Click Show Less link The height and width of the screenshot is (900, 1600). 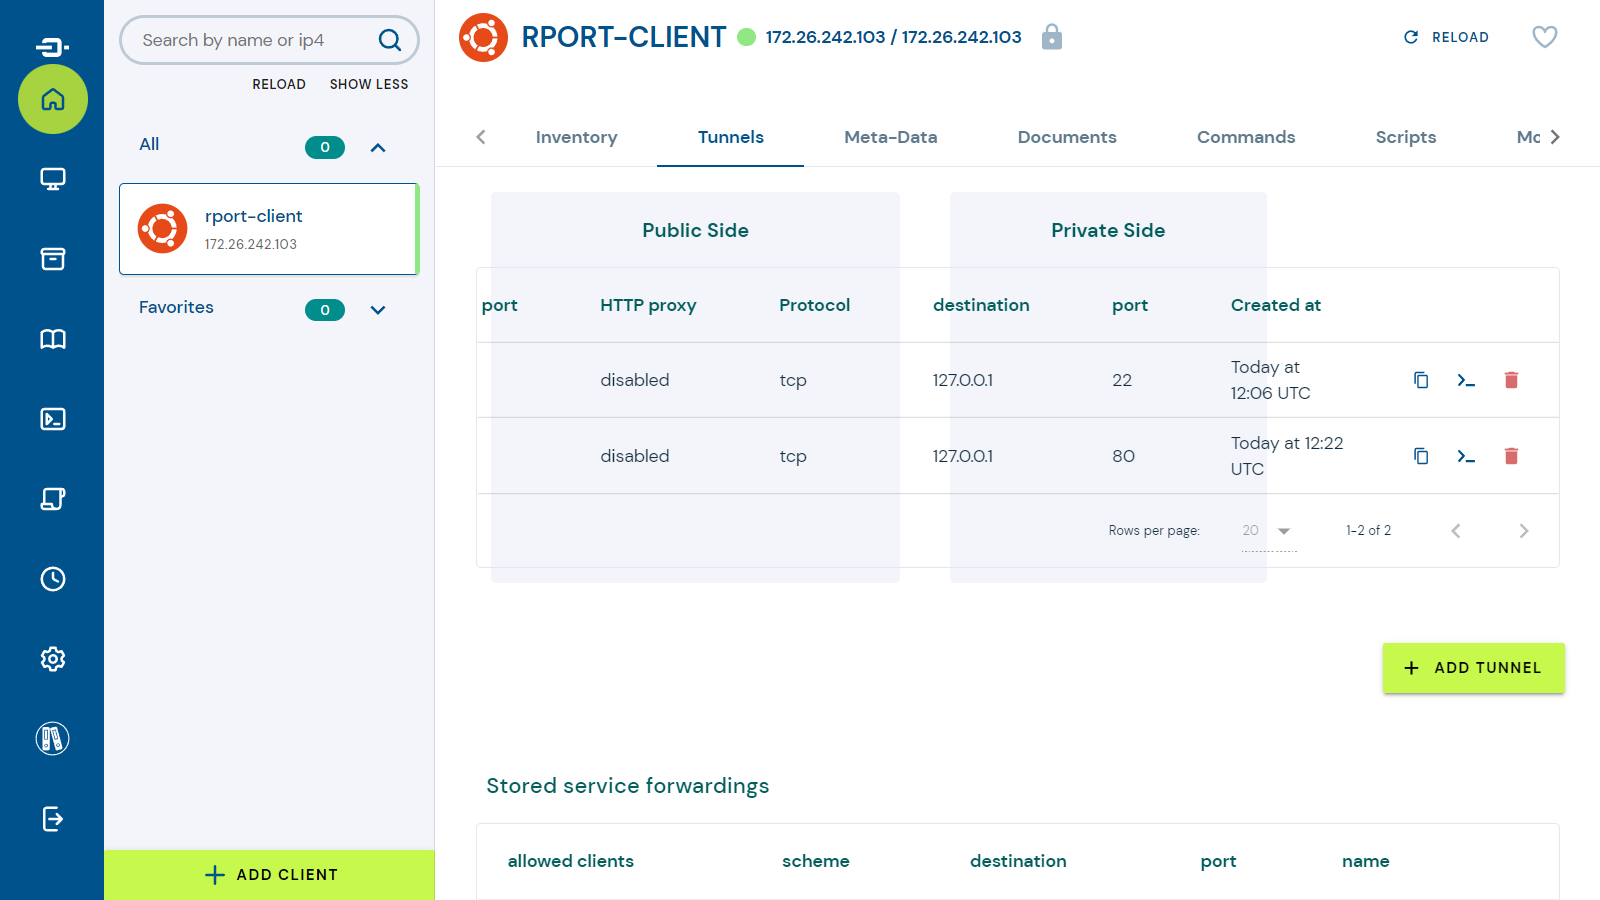(x=369, y=84)
